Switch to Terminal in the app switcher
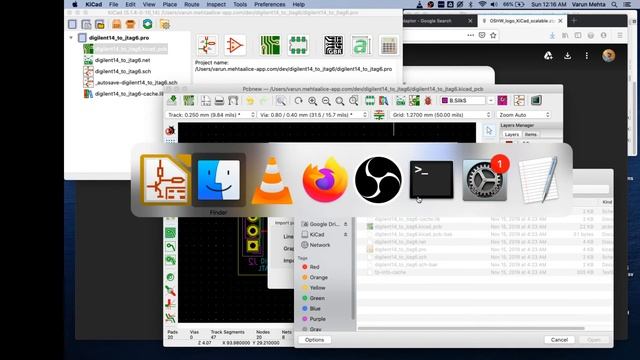The image size is (640, 360). tap(431, 180)
